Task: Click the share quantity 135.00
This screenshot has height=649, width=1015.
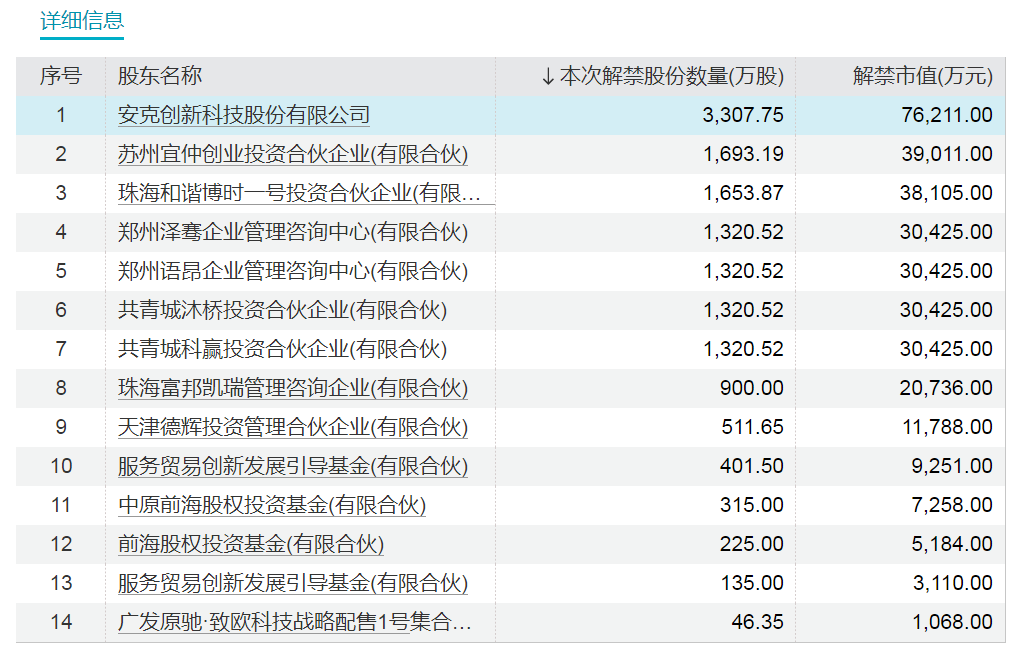Action: click(752, 582)
